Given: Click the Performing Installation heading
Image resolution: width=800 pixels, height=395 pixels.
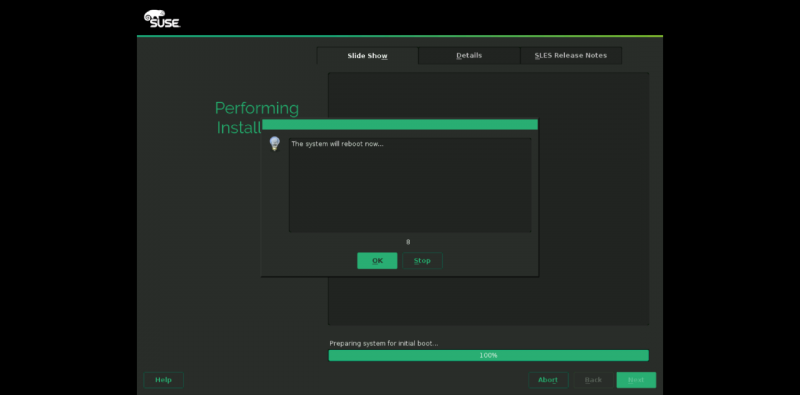Looking at the screenshot, I should tap(257, 118).
